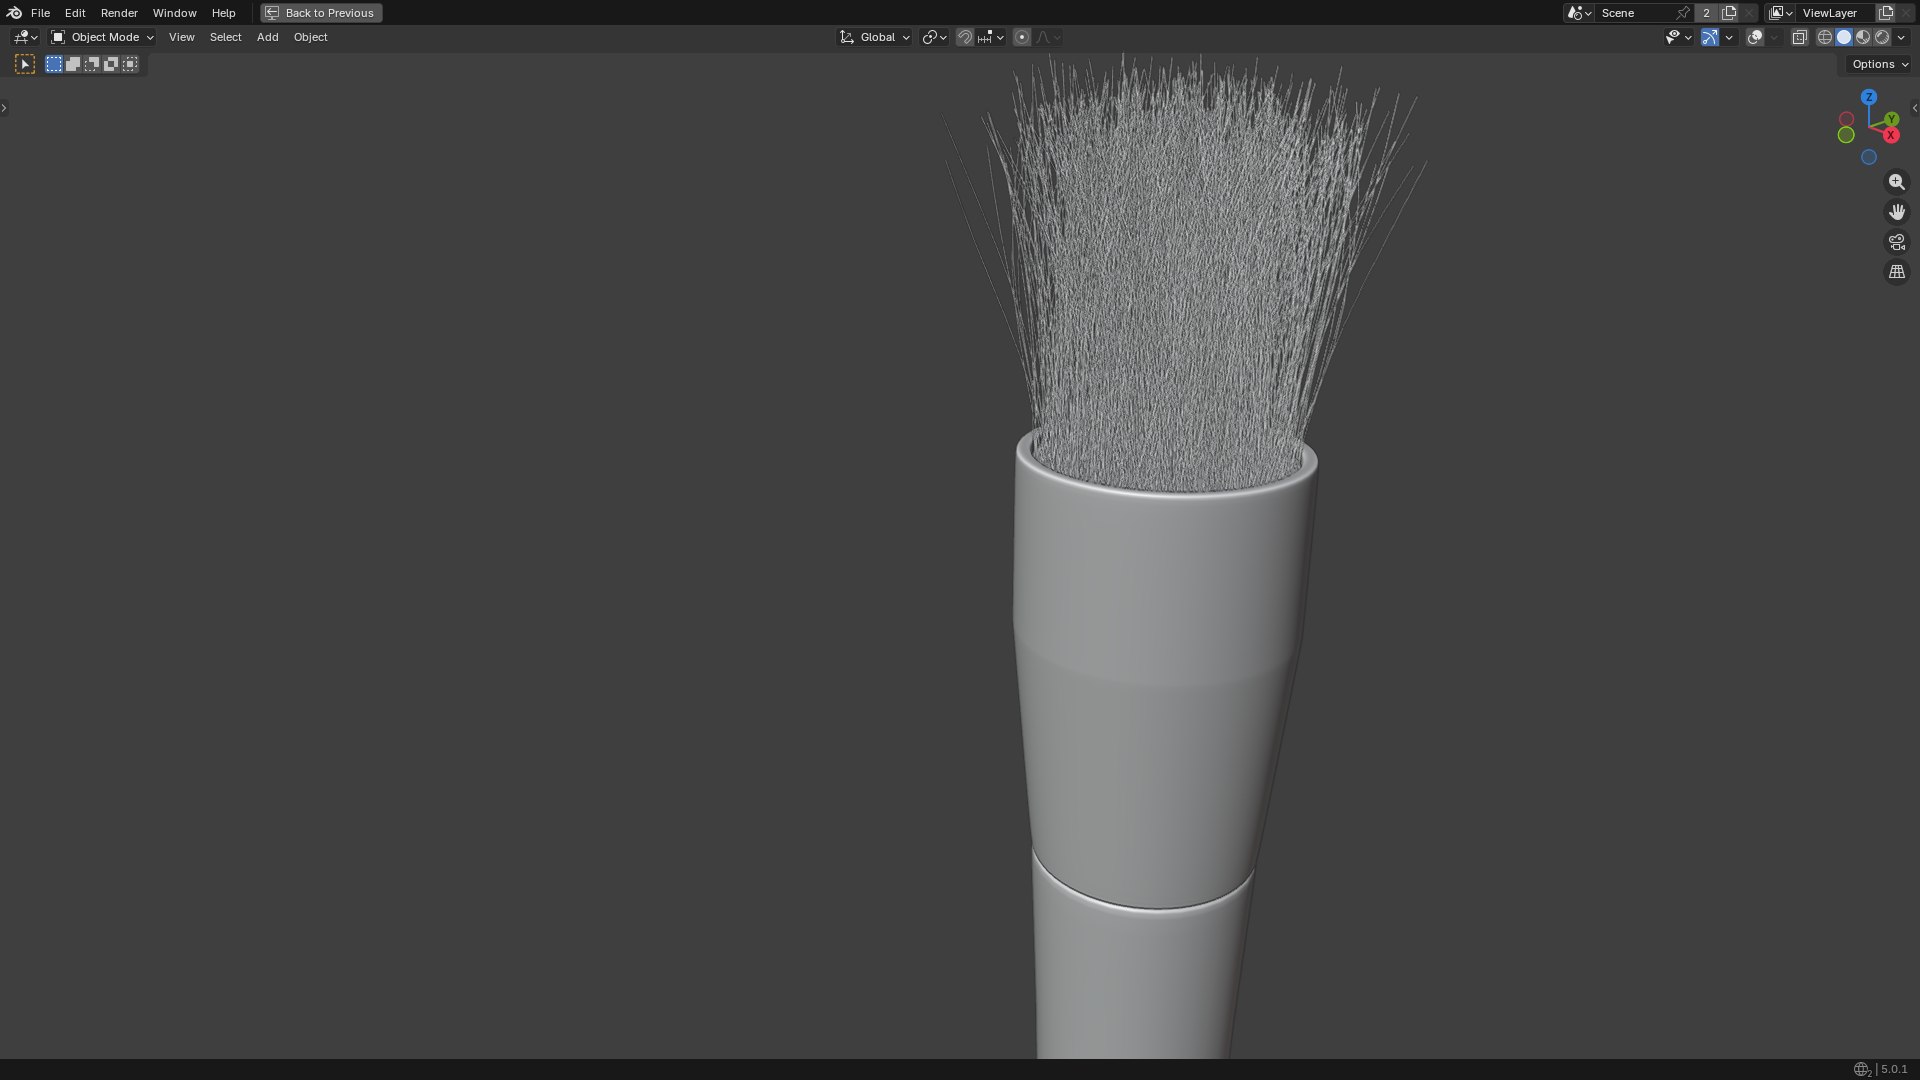Choose Subtract from selection mode icon
The width and height of the screenshot is (1920, 1080).
tap(92, 64)
